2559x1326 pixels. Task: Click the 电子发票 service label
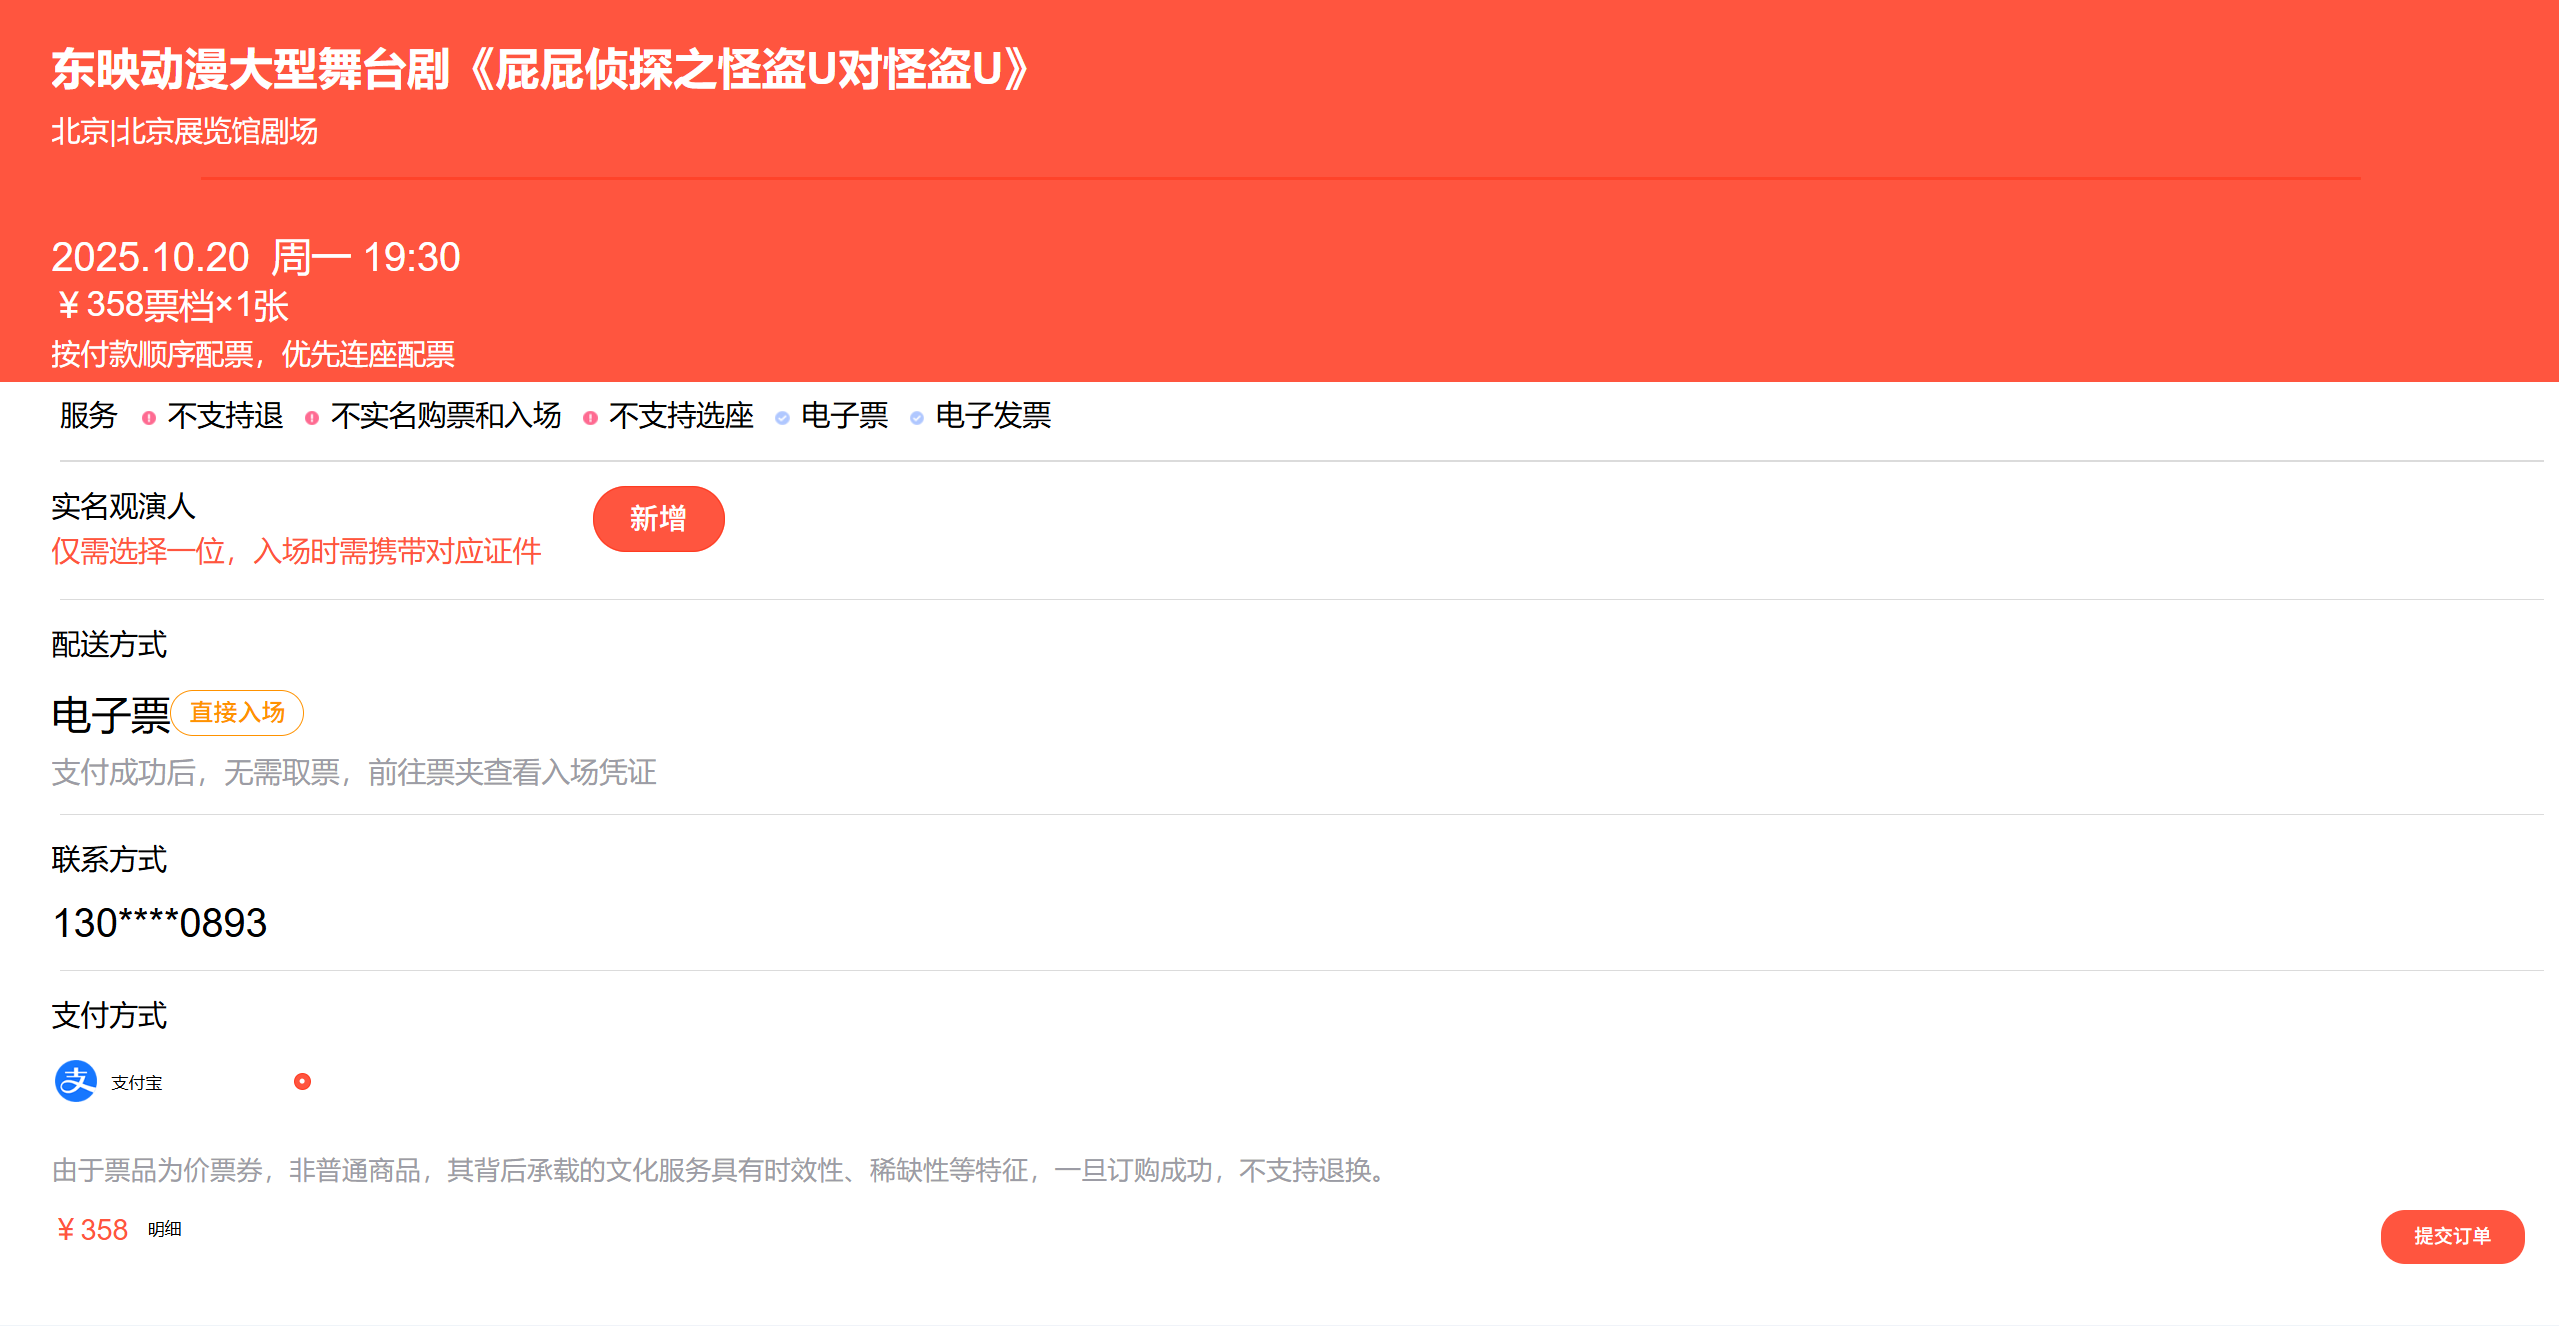993,416
